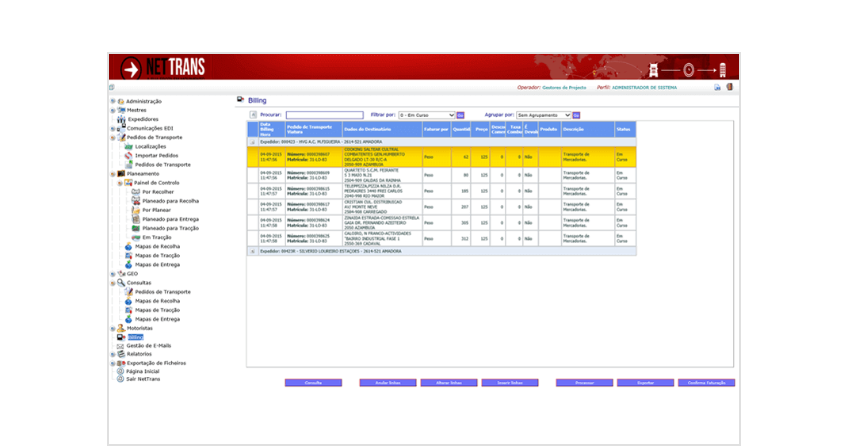Click the Consulta button
The image size is (848, 446).
pyautogui.click(x=313, y=383)
